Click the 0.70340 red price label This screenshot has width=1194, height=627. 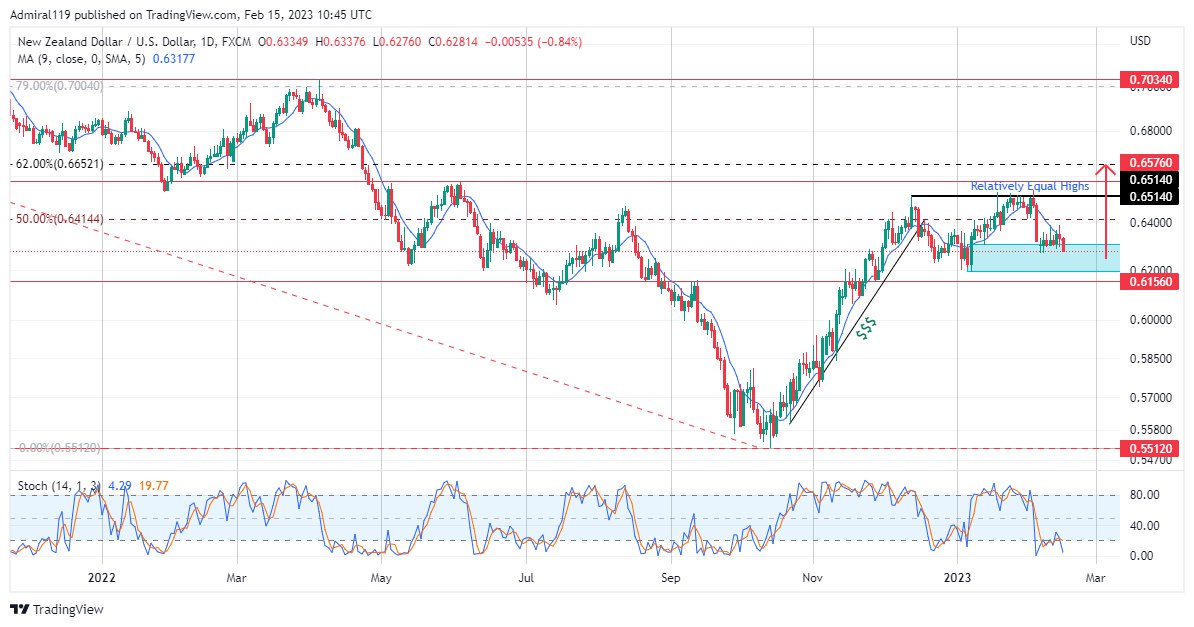[x=1149, y=79]
